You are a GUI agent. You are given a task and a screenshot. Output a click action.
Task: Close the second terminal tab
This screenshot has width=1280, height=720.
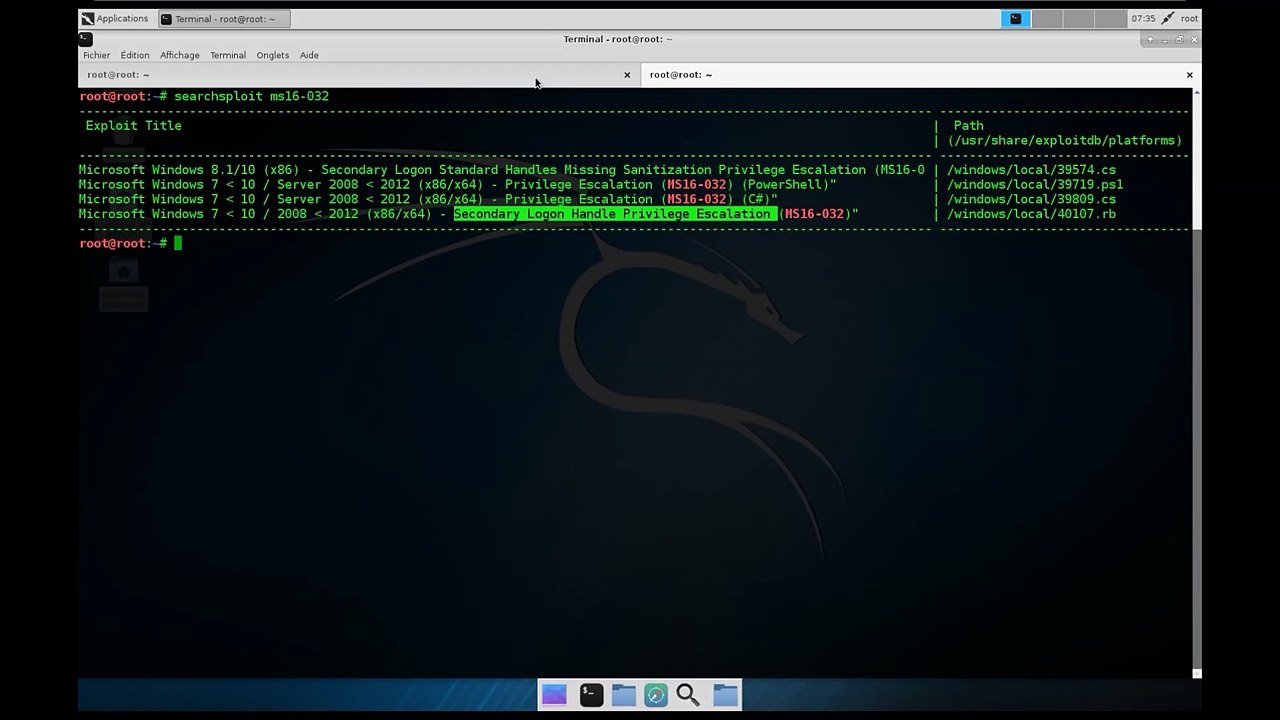[x=1189, y=75]
